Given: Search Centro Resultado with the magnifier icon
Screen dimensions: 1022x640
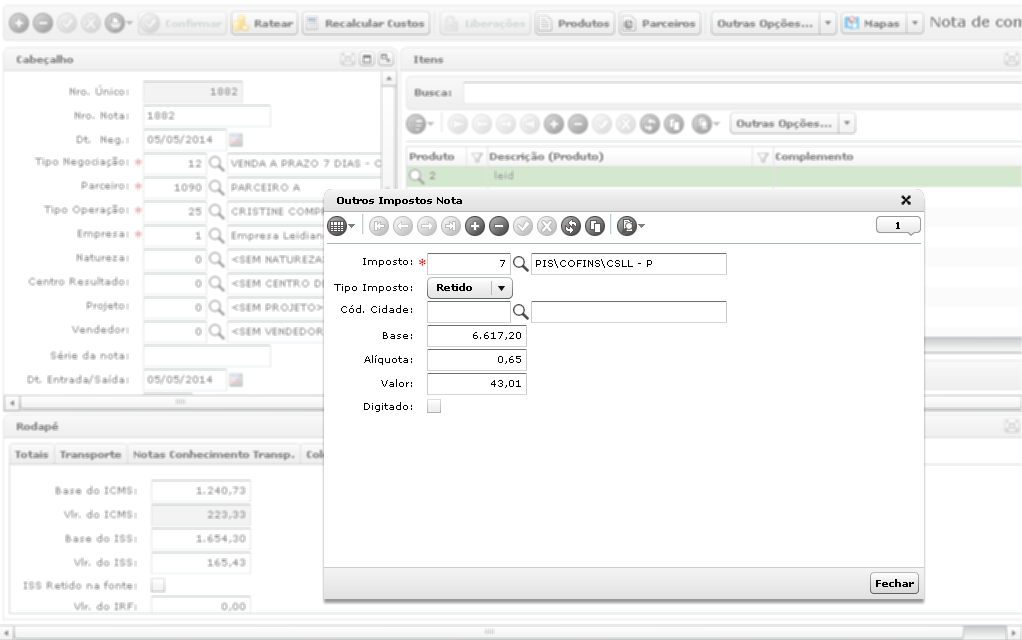Looking at the screenshot, I should (216, 284).
